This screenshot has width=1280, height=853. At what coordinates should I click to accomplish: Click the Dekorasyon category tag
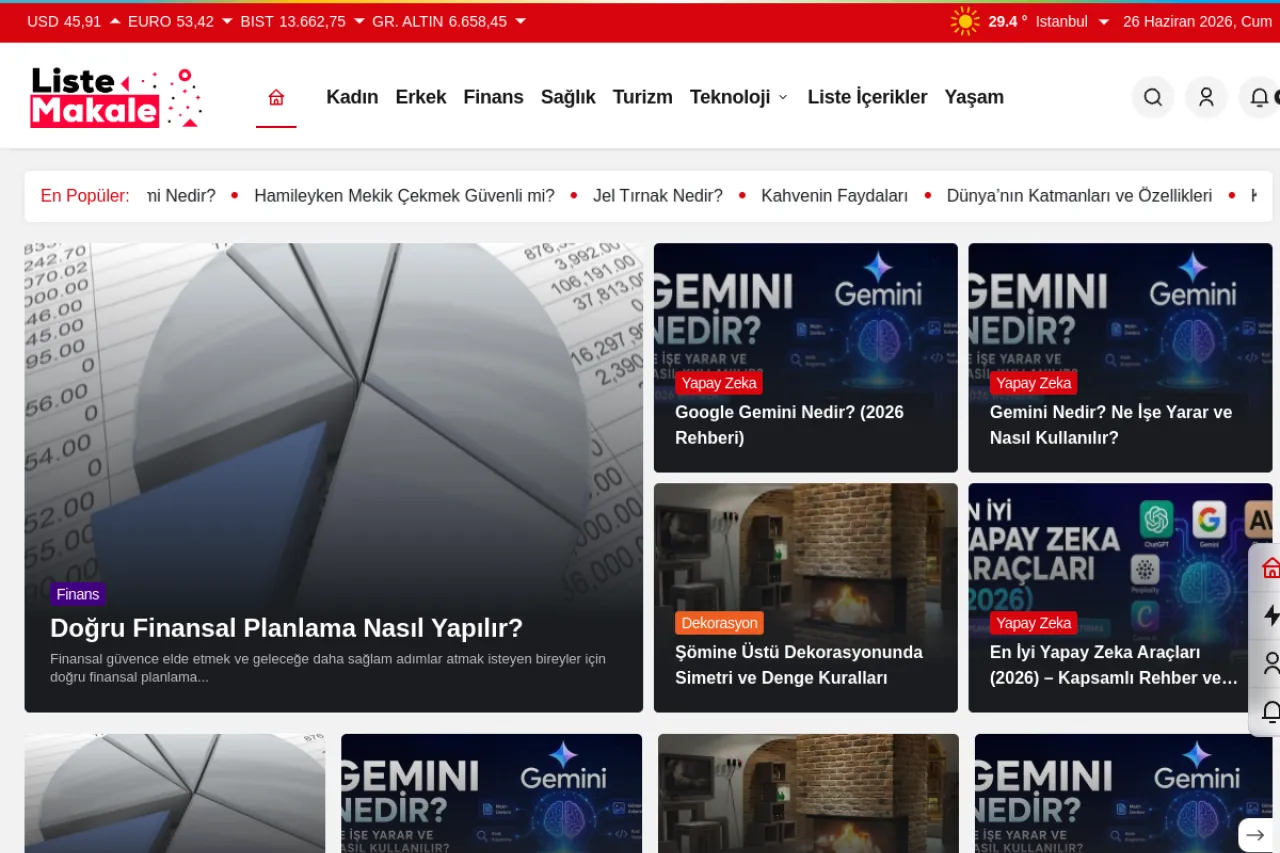coord(719,623)
